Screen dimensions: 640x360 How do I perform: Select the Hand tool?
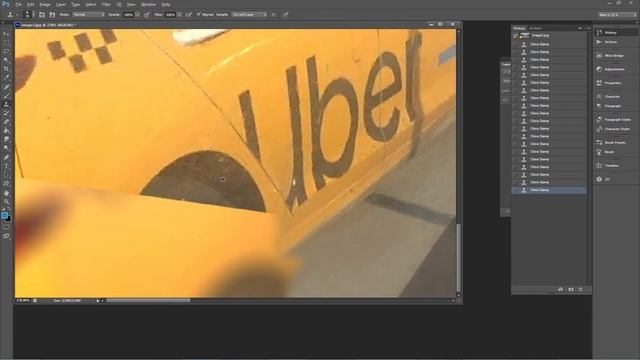(6, 193)
